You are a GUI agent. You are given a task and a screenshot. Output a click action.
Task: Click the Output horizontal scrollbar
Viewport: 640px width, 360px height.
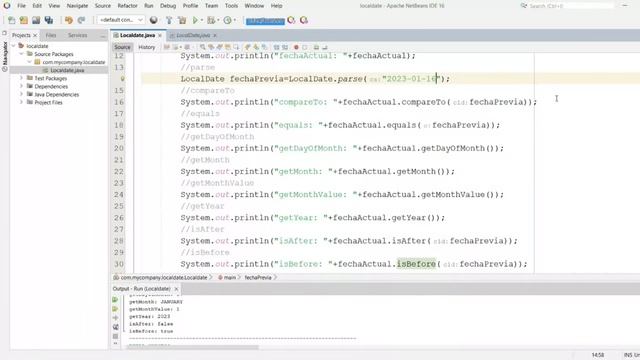[192, 347]
